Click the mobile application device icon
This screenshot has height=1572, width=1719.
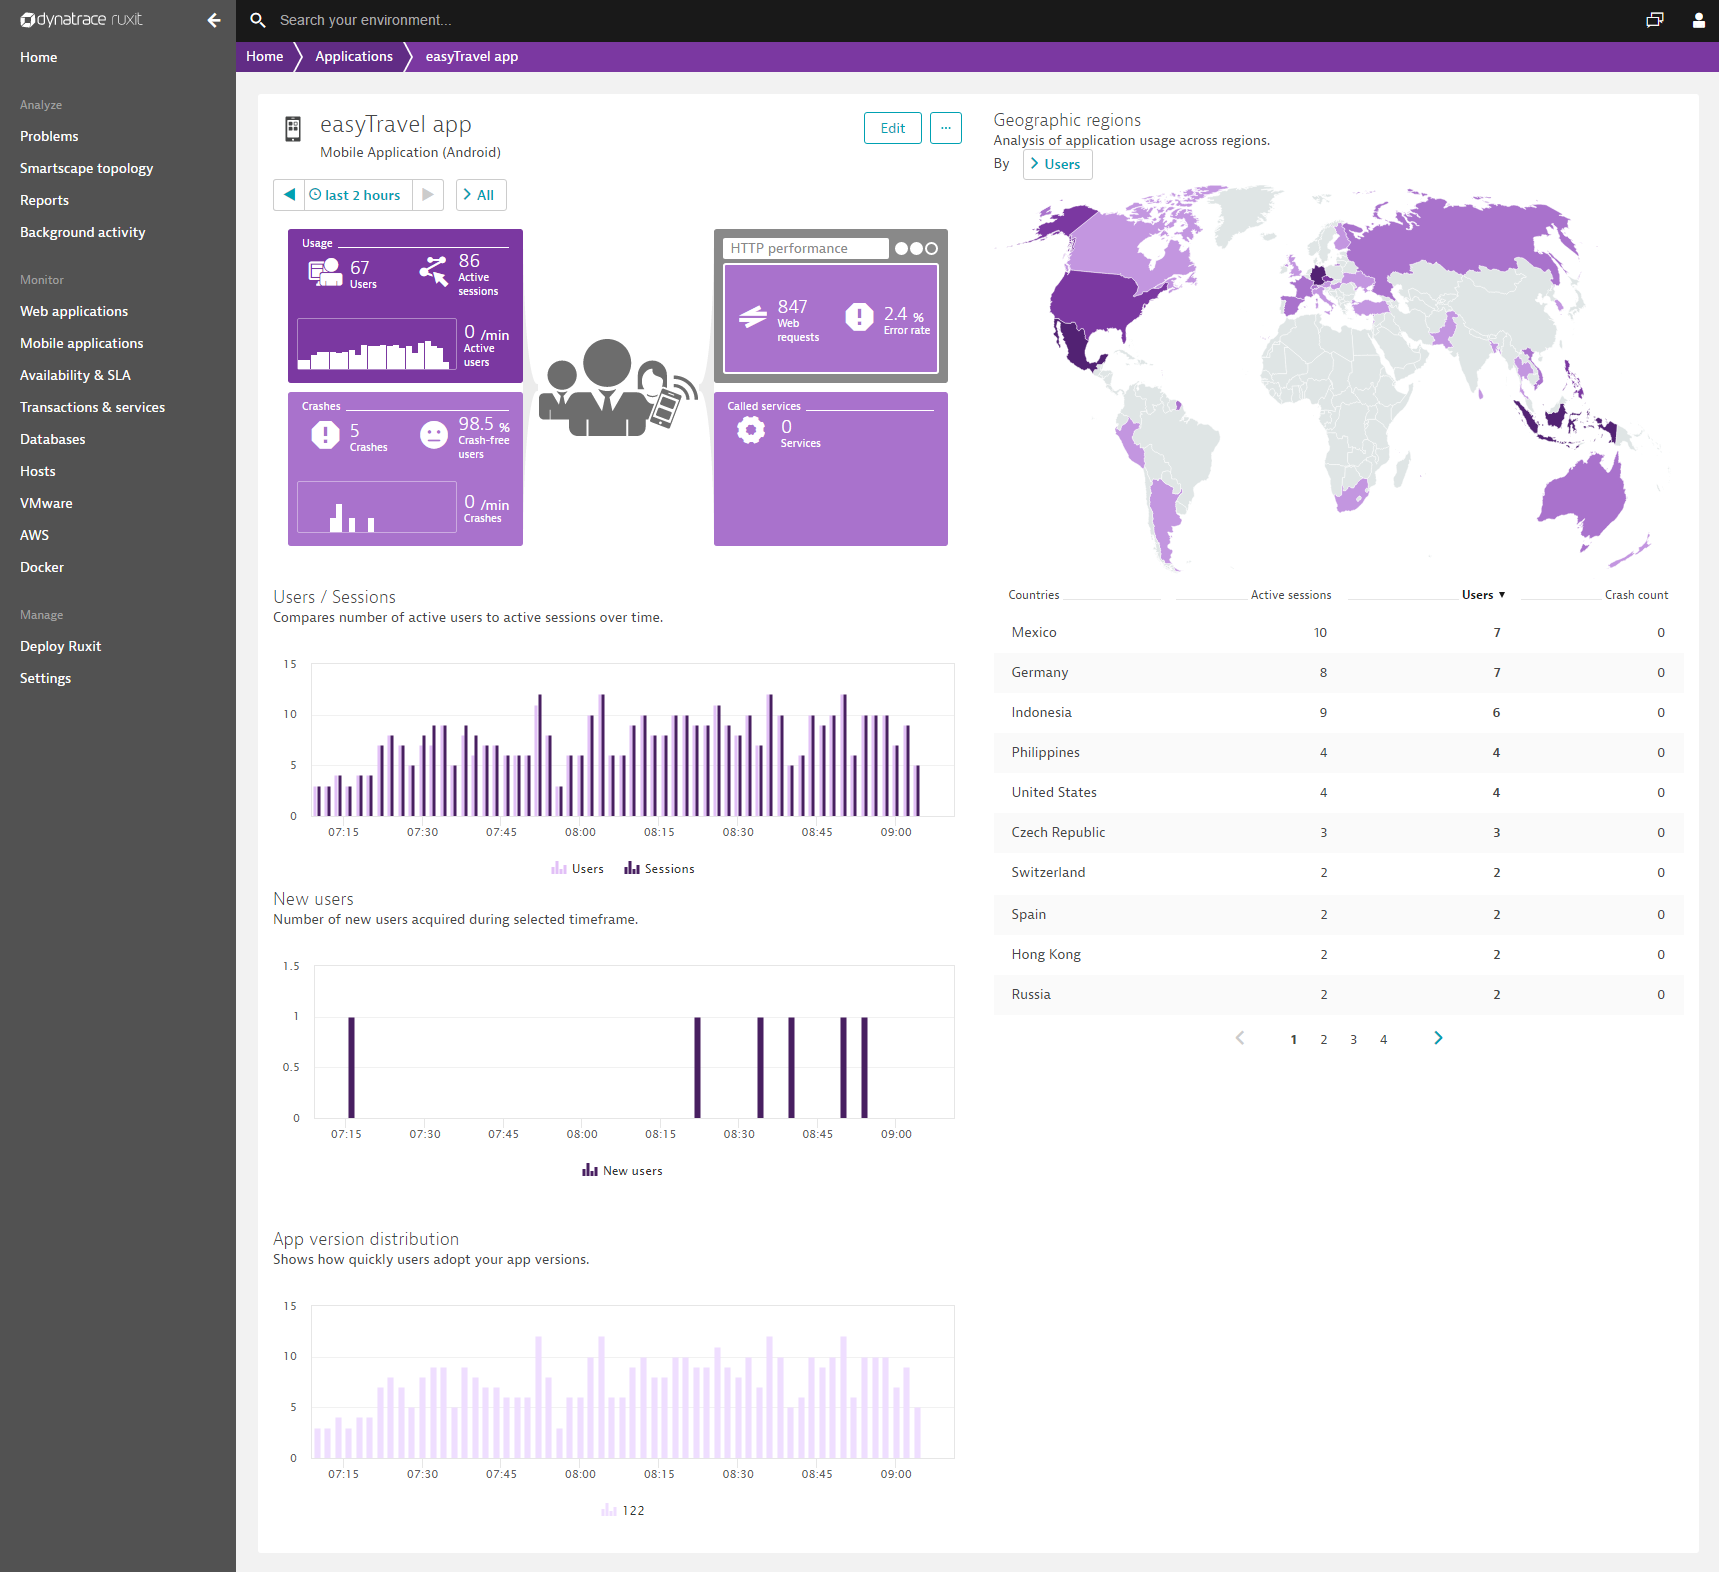293,129
